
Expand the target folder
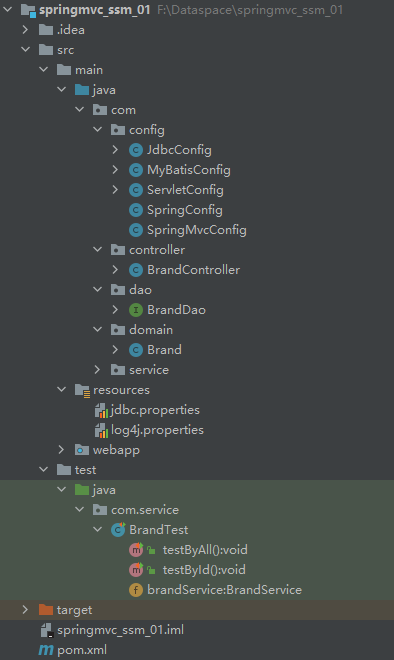click(25, 609)
